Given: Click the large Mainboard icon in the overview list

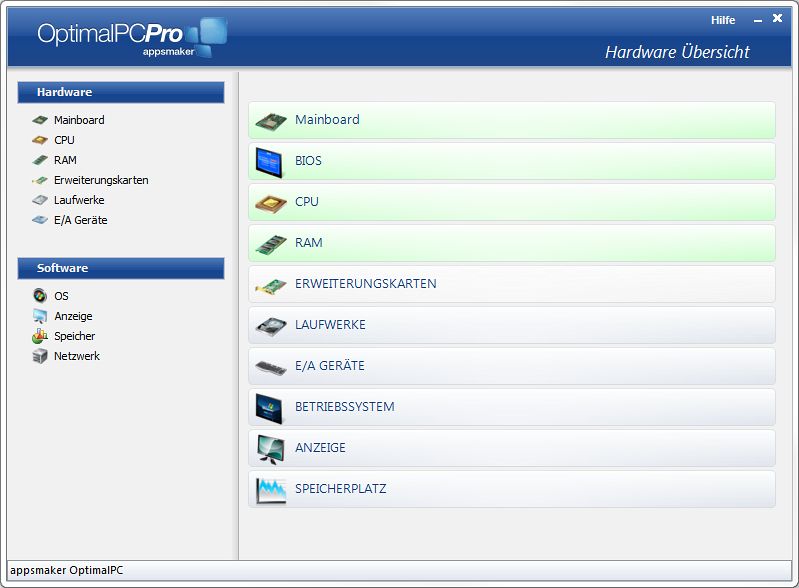Looking at the screenshot, I should (271, 121).
